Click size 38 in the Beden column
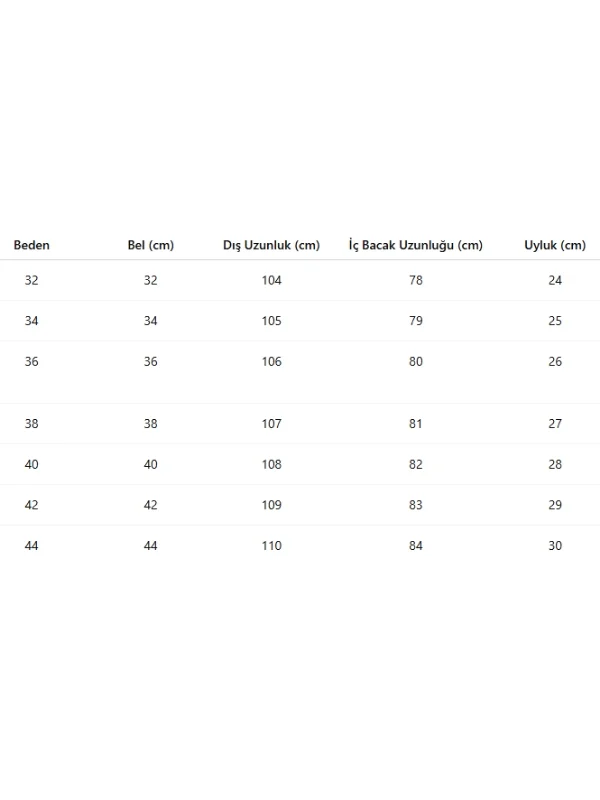The height and width of the screenshot is (800, 600). [32, 423]
